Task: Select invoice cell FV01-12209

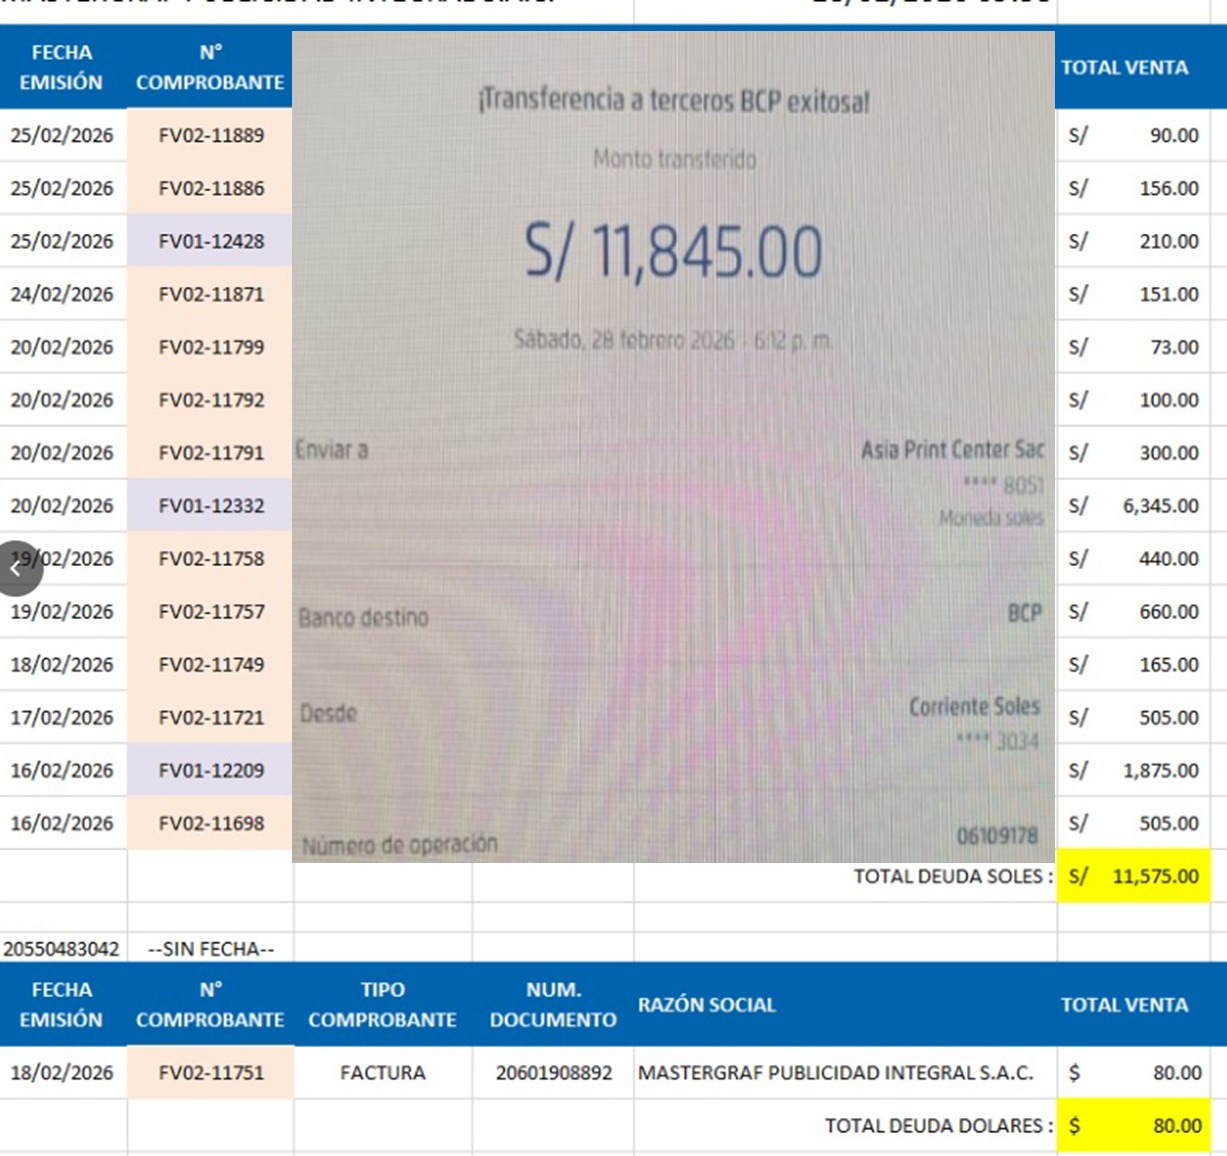Action: (211, 771)
